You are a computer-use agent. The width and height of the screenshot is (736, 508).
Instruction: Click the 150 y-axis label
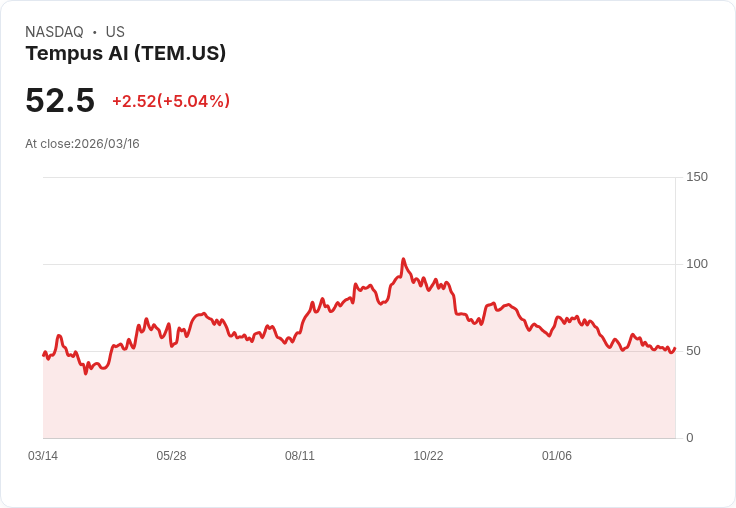[x=697, y=177]
